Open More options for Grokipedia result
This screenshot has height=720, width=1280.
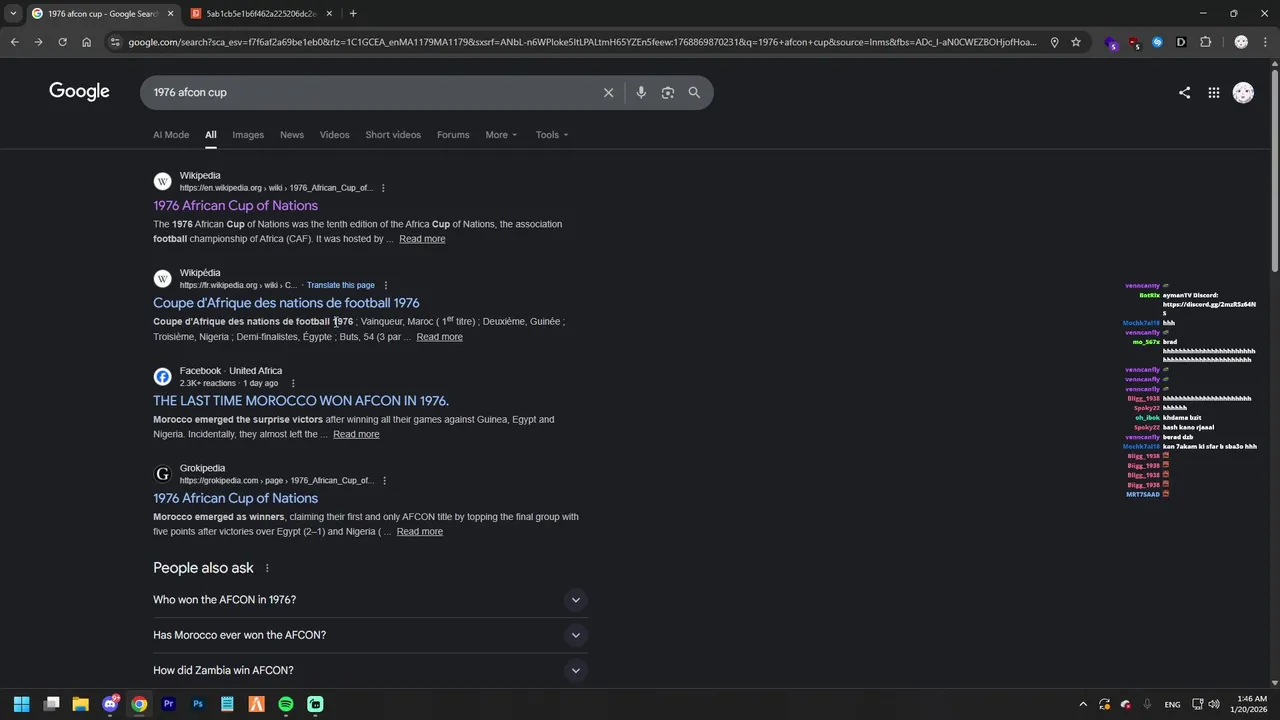pos(384,481)
